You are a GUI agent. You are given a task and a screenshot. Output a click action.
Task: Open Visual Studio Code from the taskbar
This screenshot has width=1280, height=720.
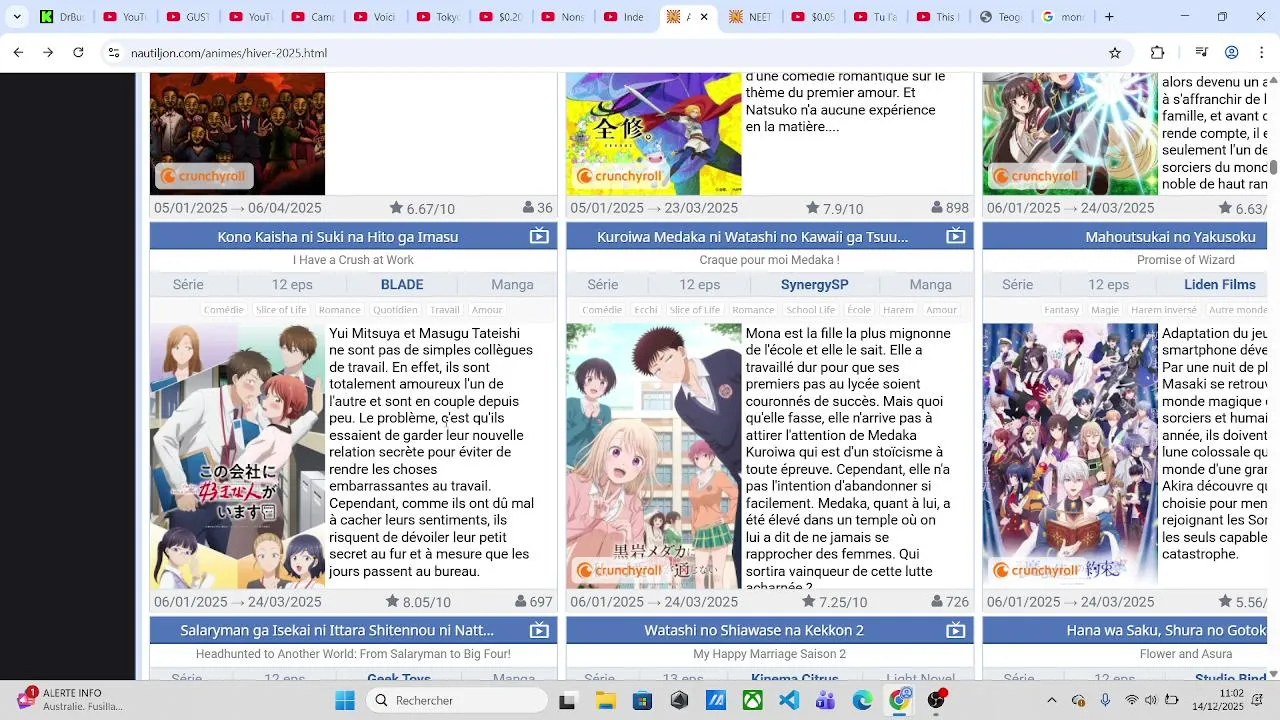coord(789,700)
